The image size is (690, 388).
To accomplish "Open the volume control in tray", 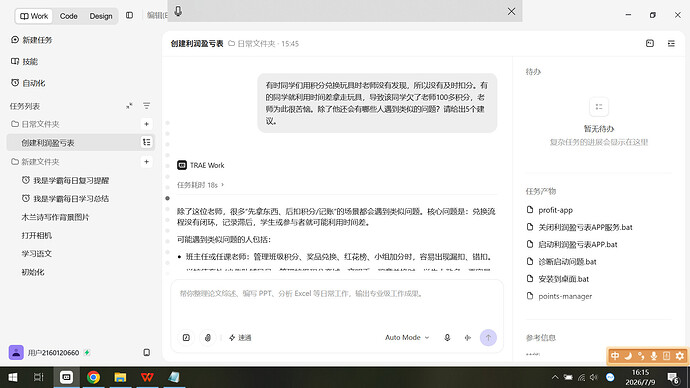I will click(594, 377).
